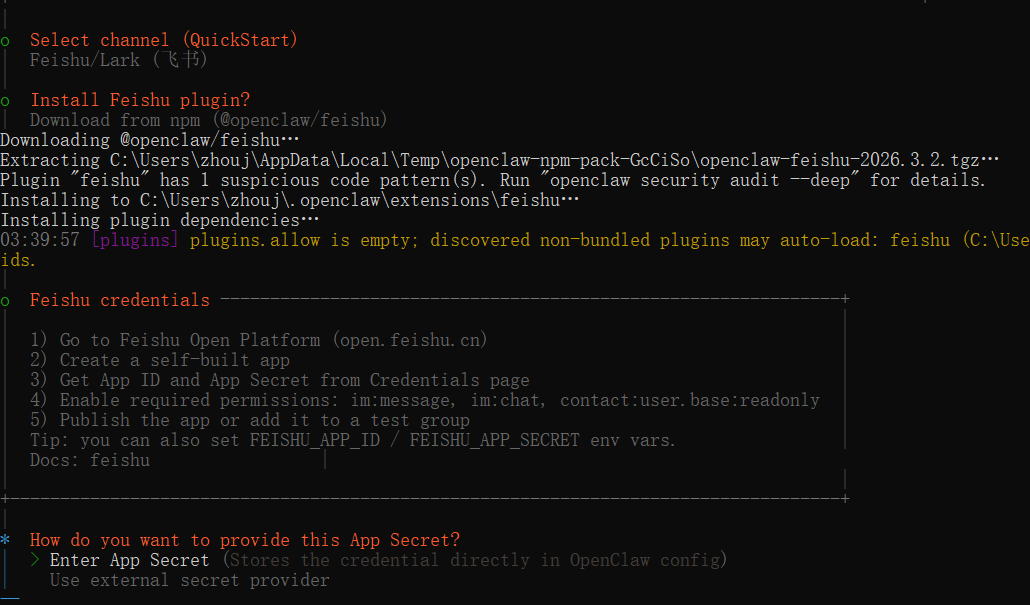Click the App Secret question prompt text
The image size is (1030, 605).
245,540
